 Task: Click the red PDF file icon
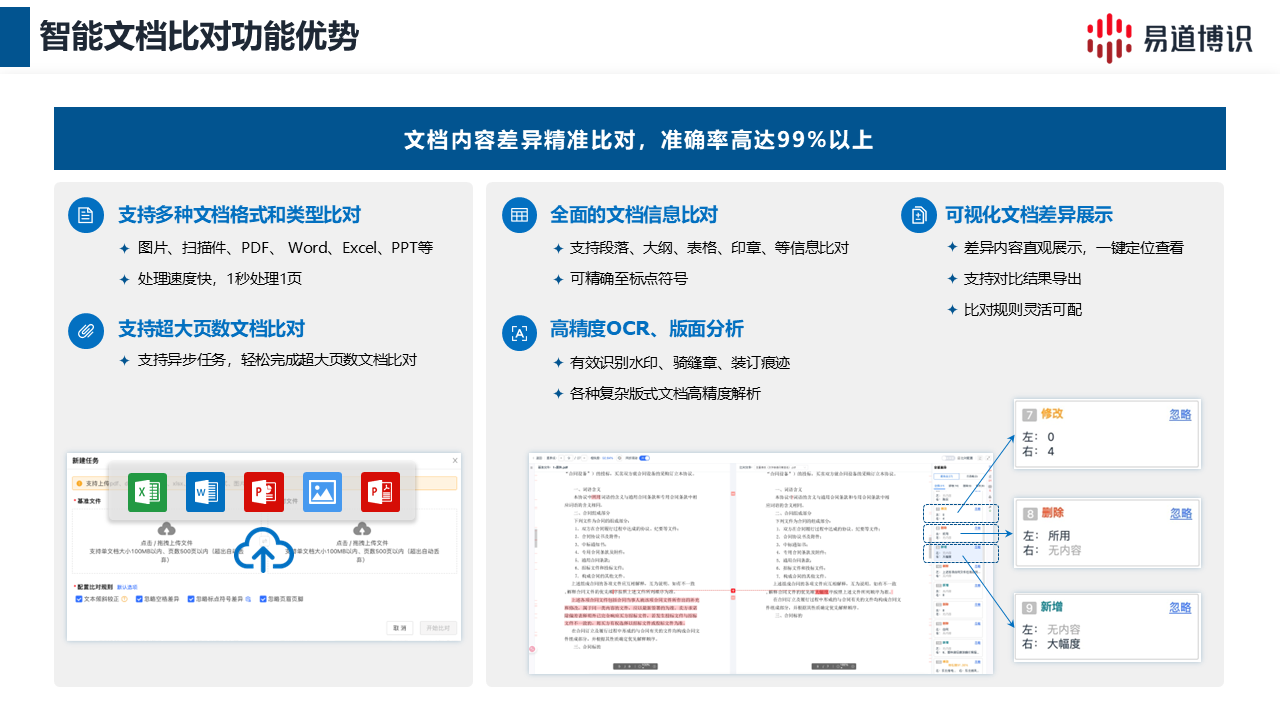pos(380,492)
